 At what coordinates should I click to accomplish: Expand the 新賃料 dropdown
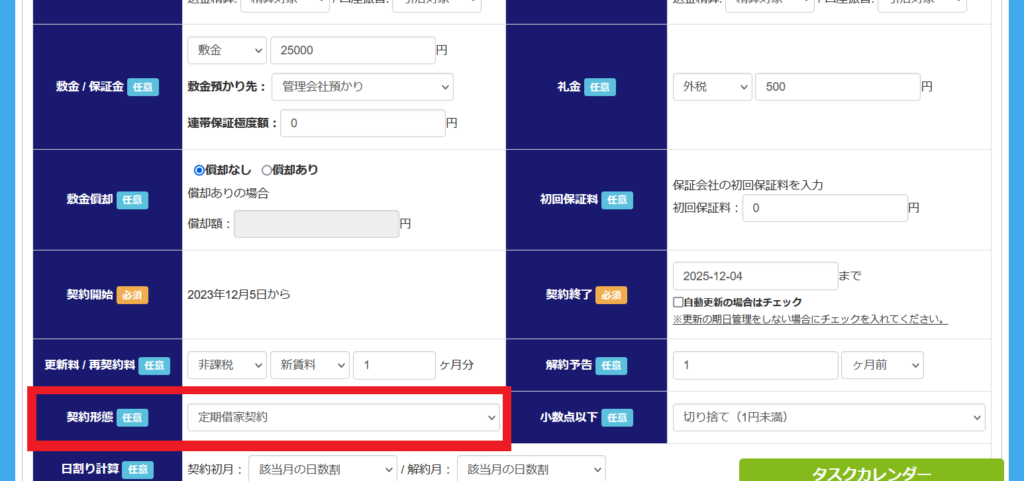point(309,365)
